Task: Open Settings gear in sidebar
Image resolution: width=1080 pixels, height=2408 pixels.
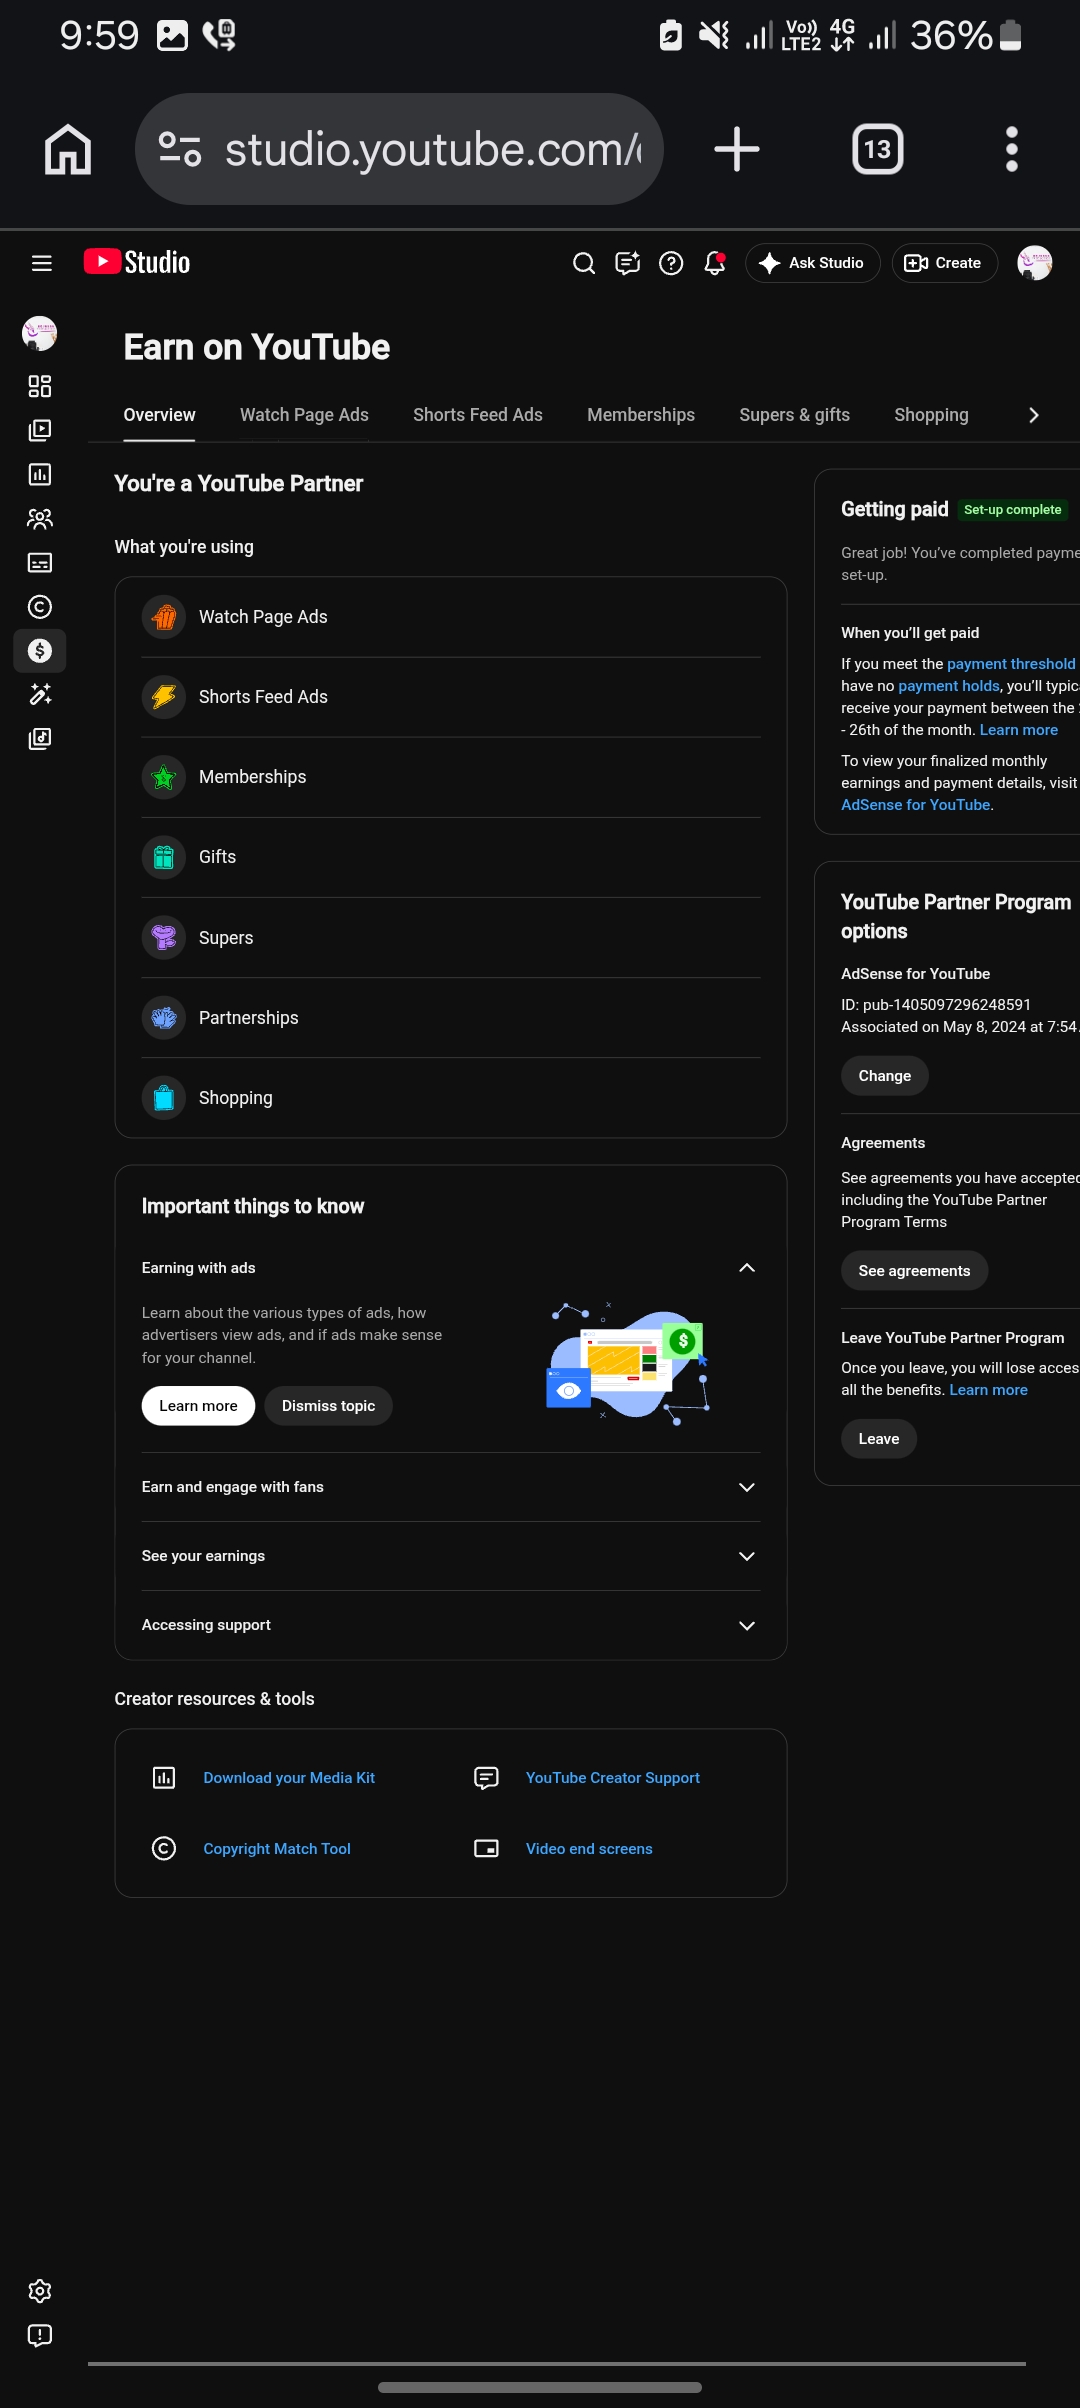Action: tap(40, 2291)
